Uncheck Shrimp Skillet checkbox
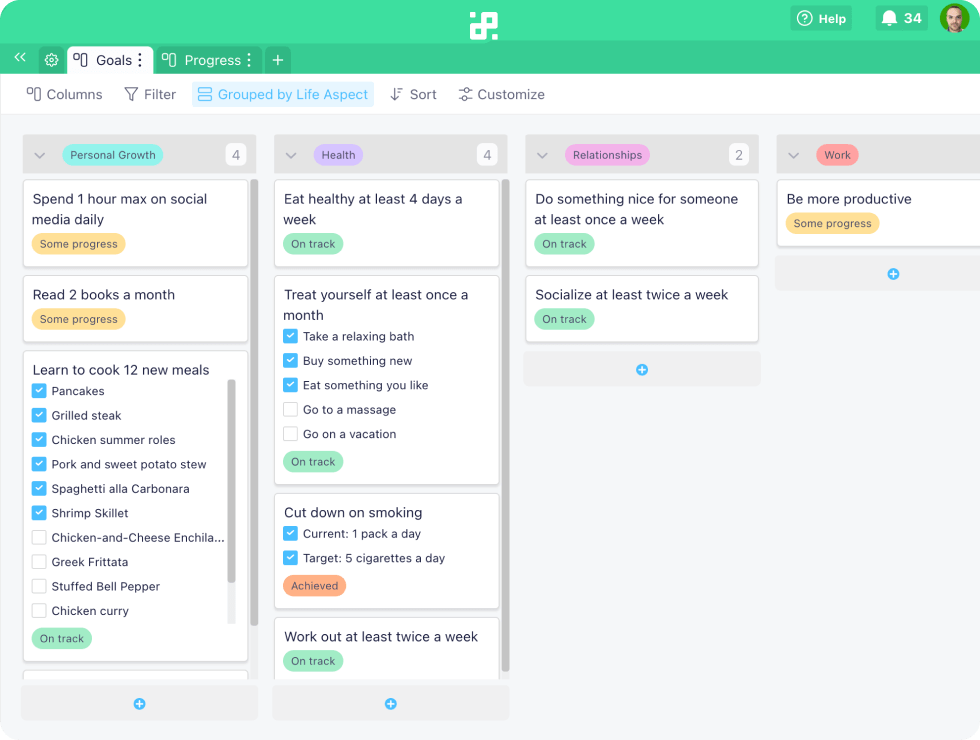 pyautogui.click(x=39, y=512)
